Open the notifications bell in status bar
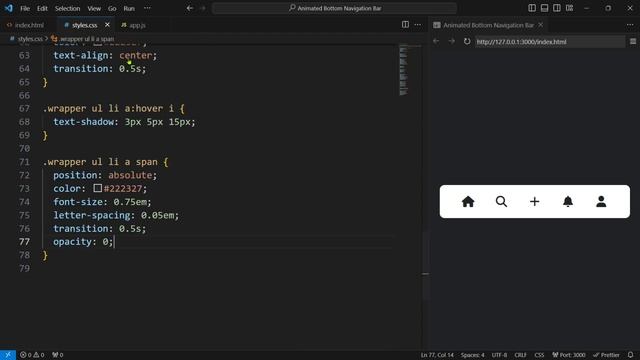This screenshot has height=360, width=640. [631, 355]
